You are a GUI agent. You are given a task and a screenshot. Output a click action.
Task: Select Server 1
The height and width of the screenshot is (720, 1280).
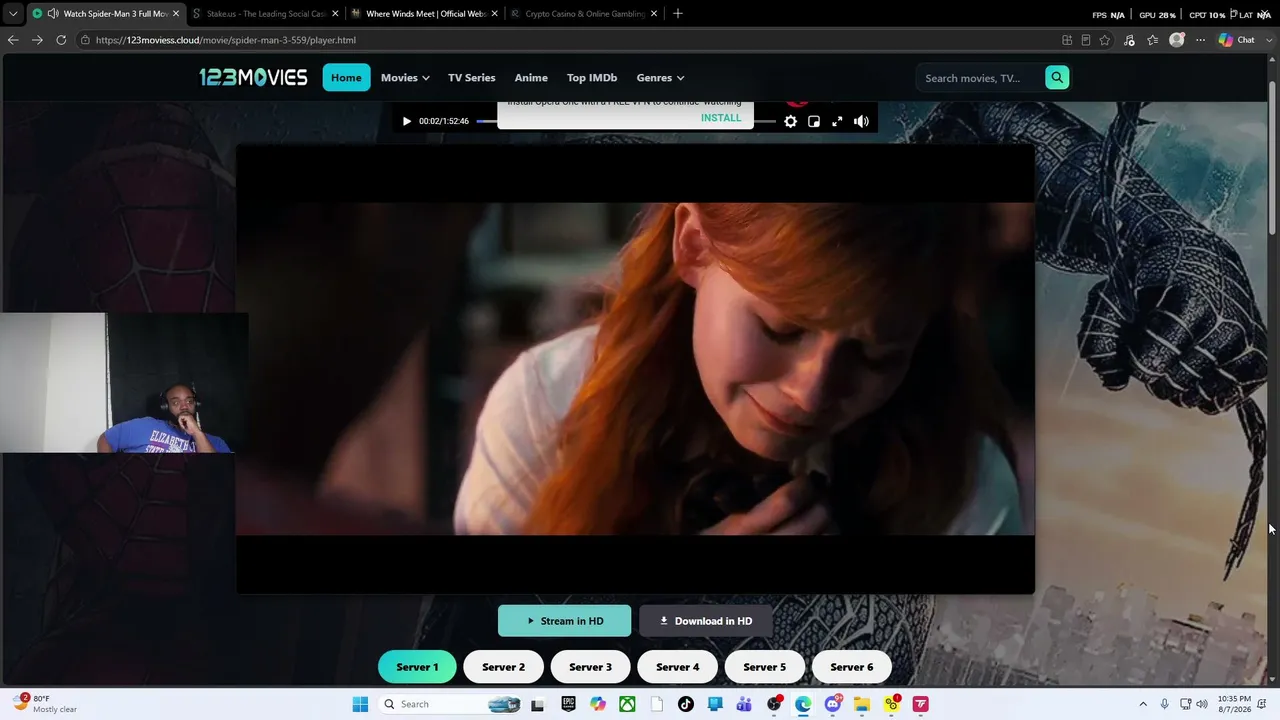pyautogui.click(x=417, y=667)
